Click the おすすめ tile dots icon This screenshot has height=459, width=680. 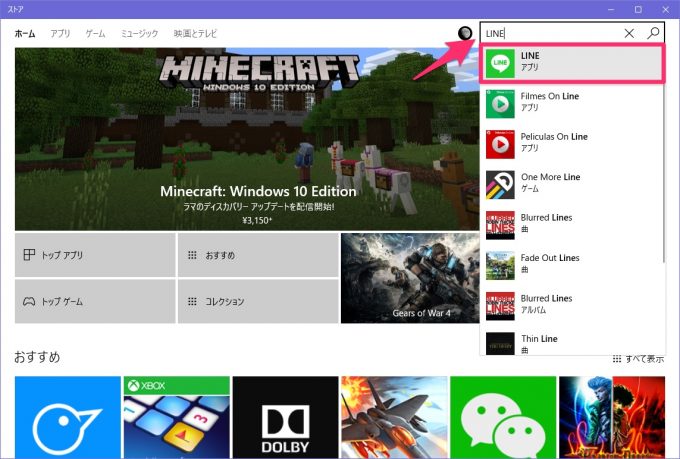click(x=192, y=255)
